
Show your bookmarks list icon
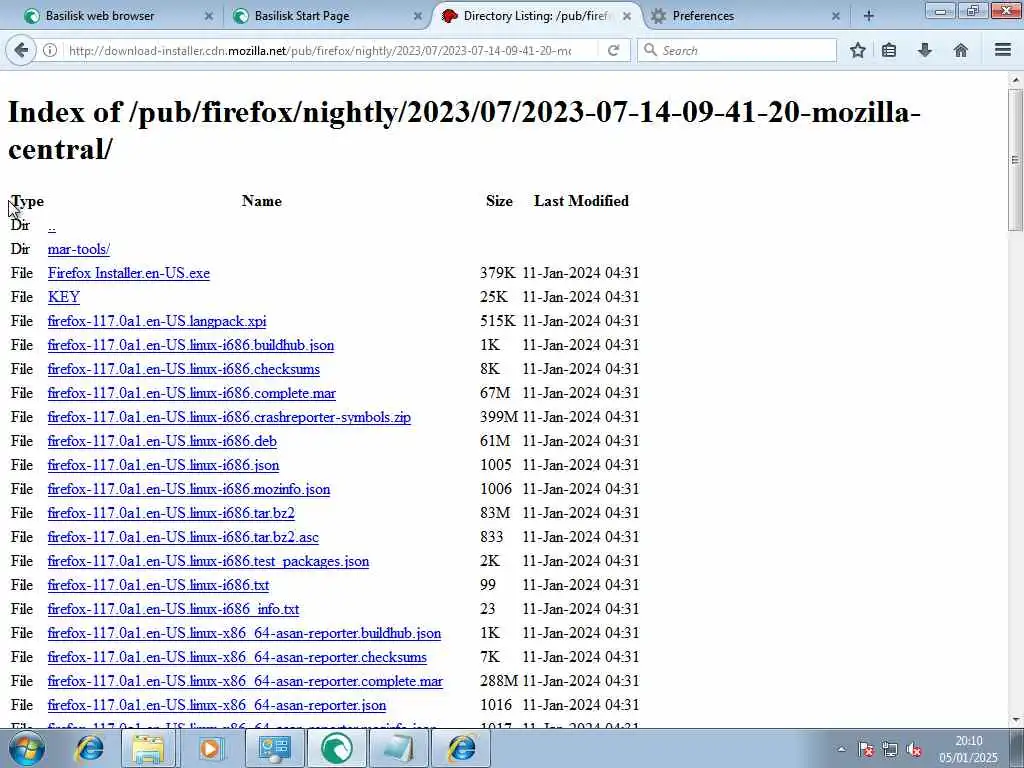[889, 50]
